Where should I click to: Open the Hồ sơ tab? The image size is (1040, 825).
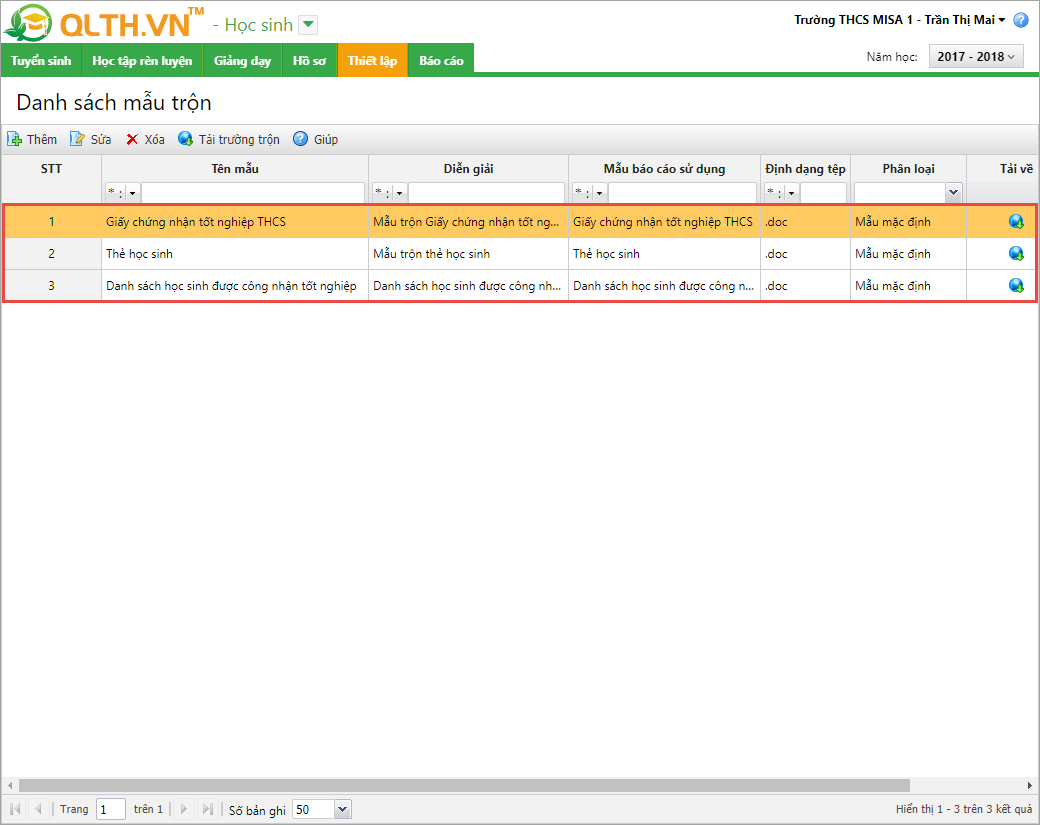pyautogui.click(x=310, y=60)
